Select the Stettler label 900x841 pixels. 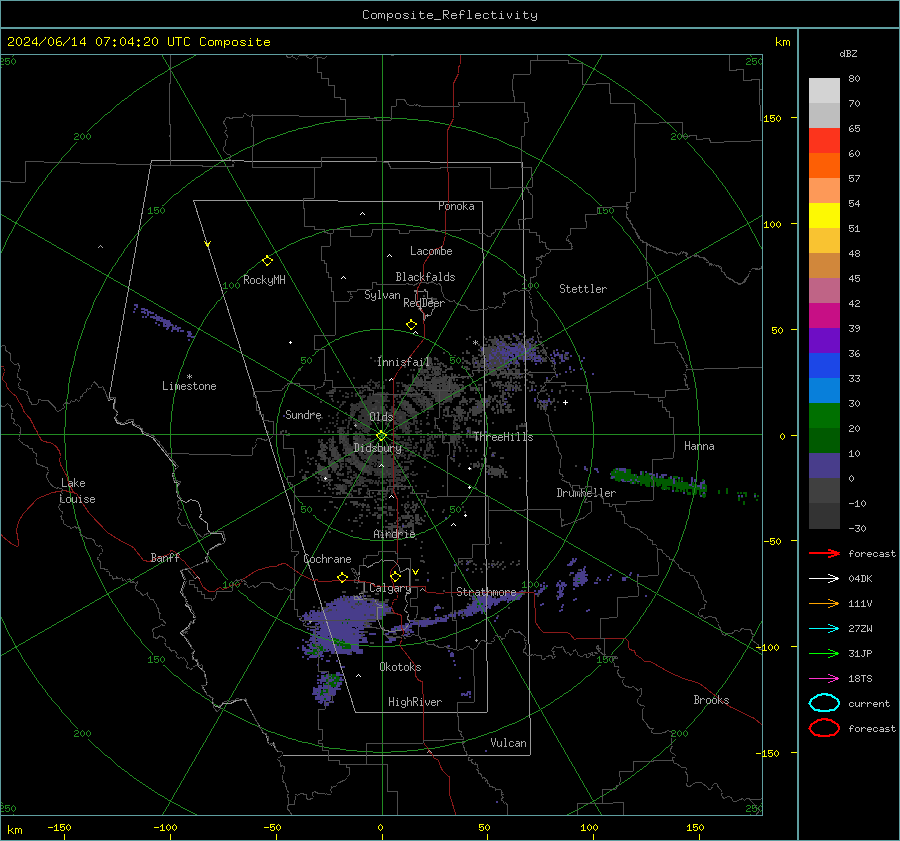[x=583, y=289]
